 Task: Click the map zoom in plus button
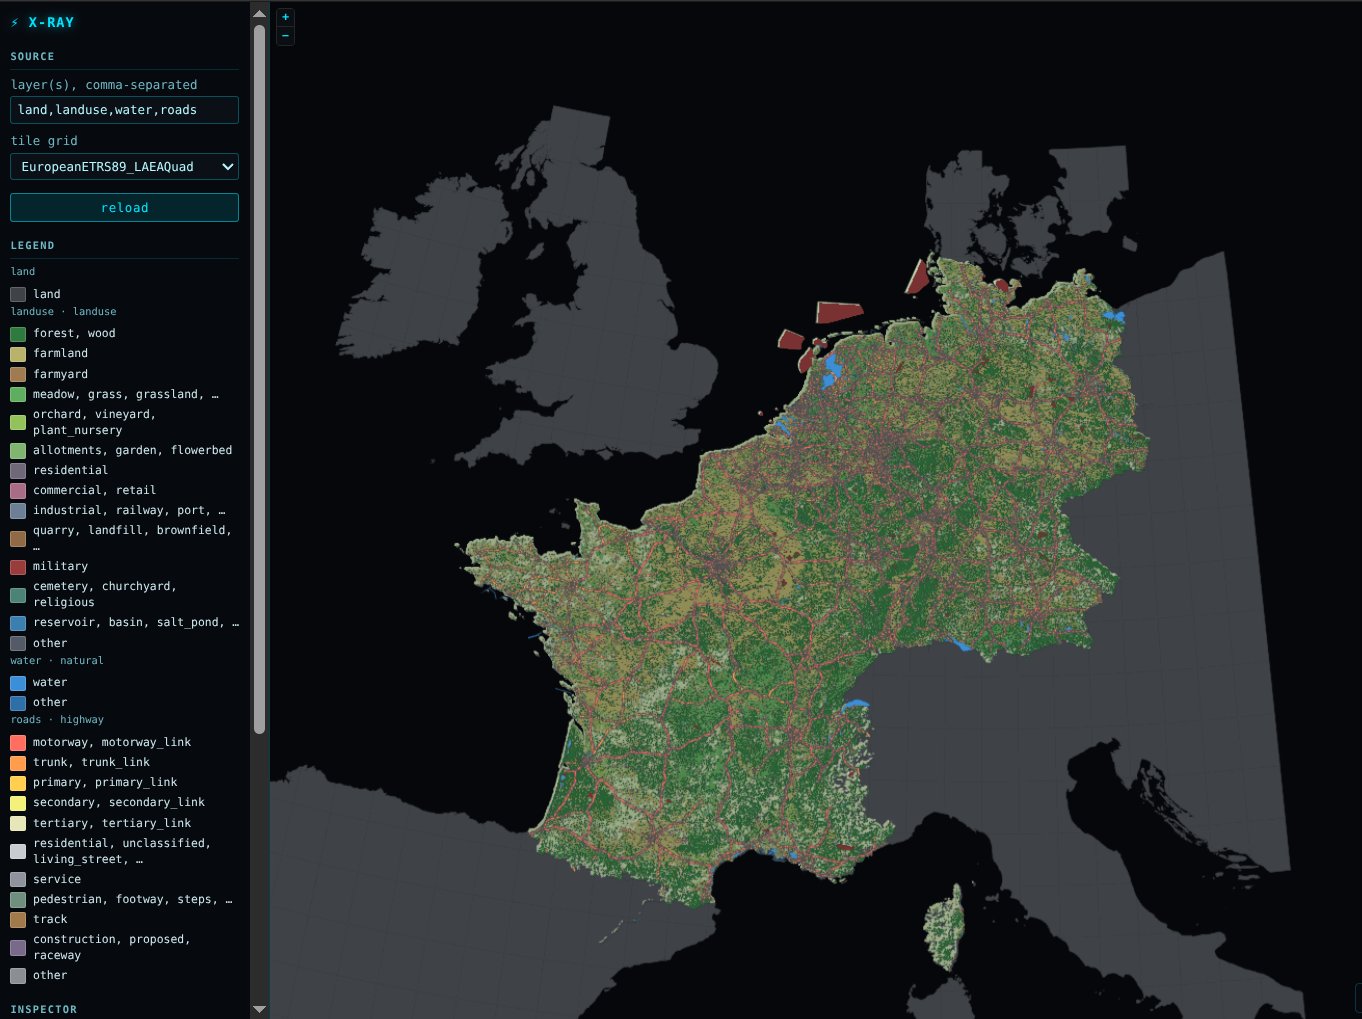[x=285, y=17]
